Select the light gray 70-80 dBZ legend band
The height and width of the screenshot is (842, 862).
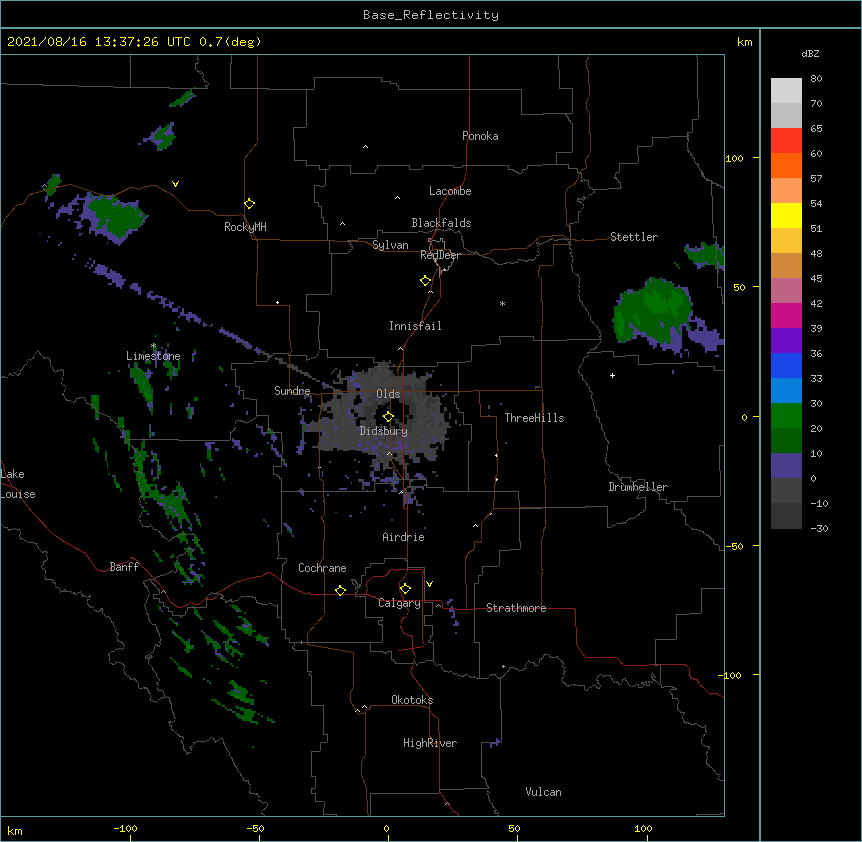[x=786, y=91]
